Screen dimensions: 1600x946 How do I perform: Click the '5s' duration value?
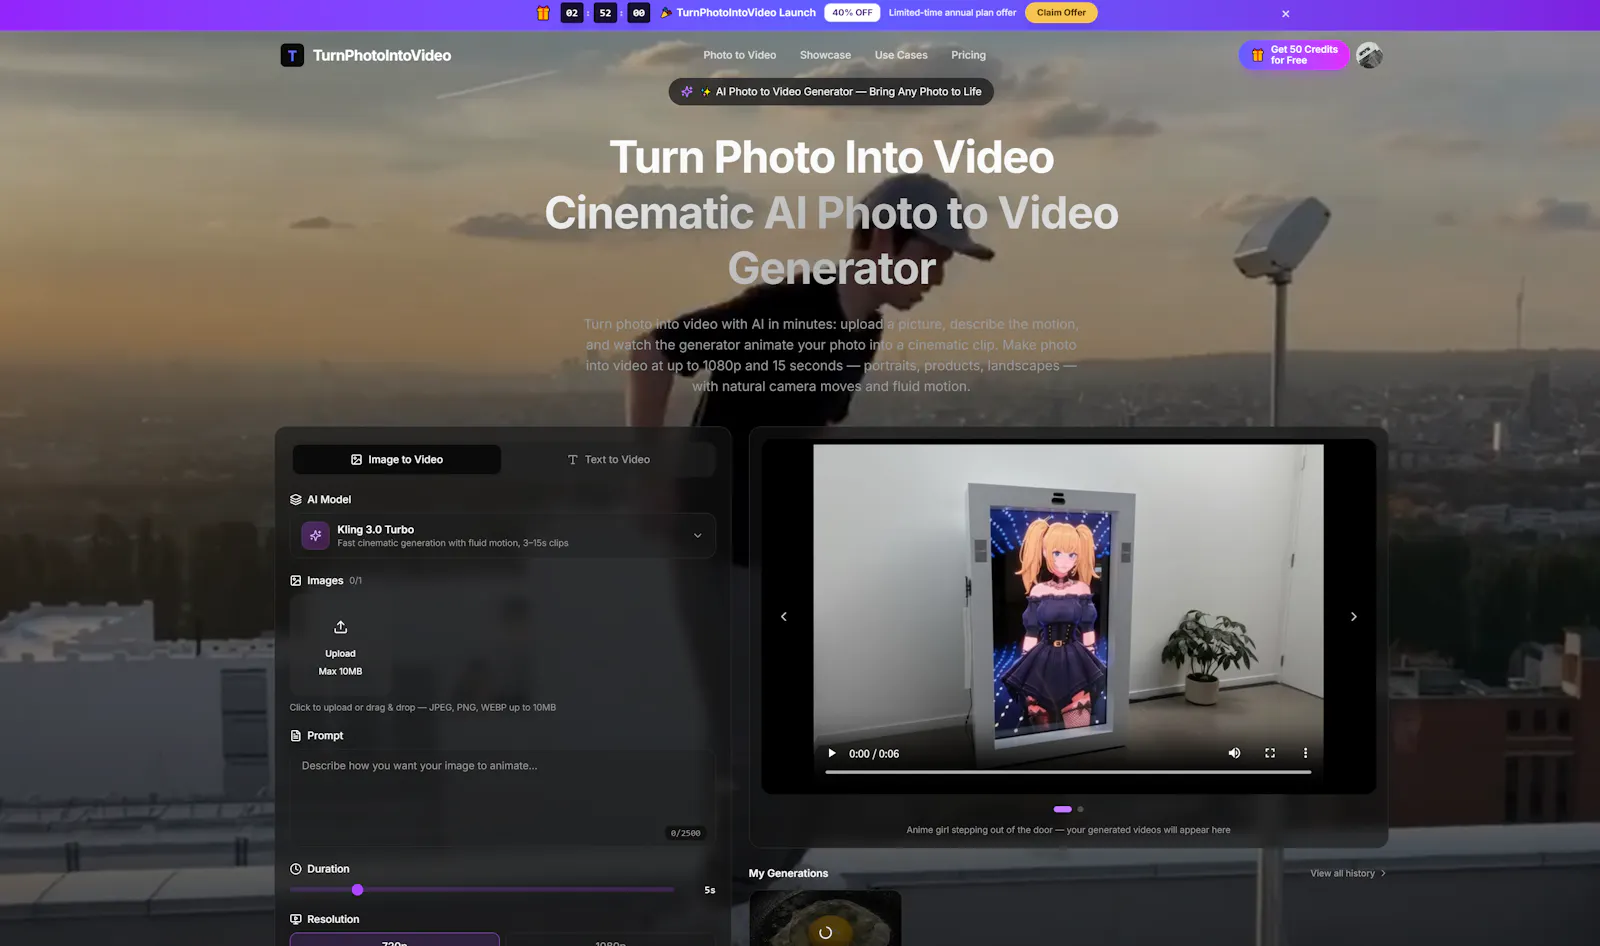click(x=710, y=890)
